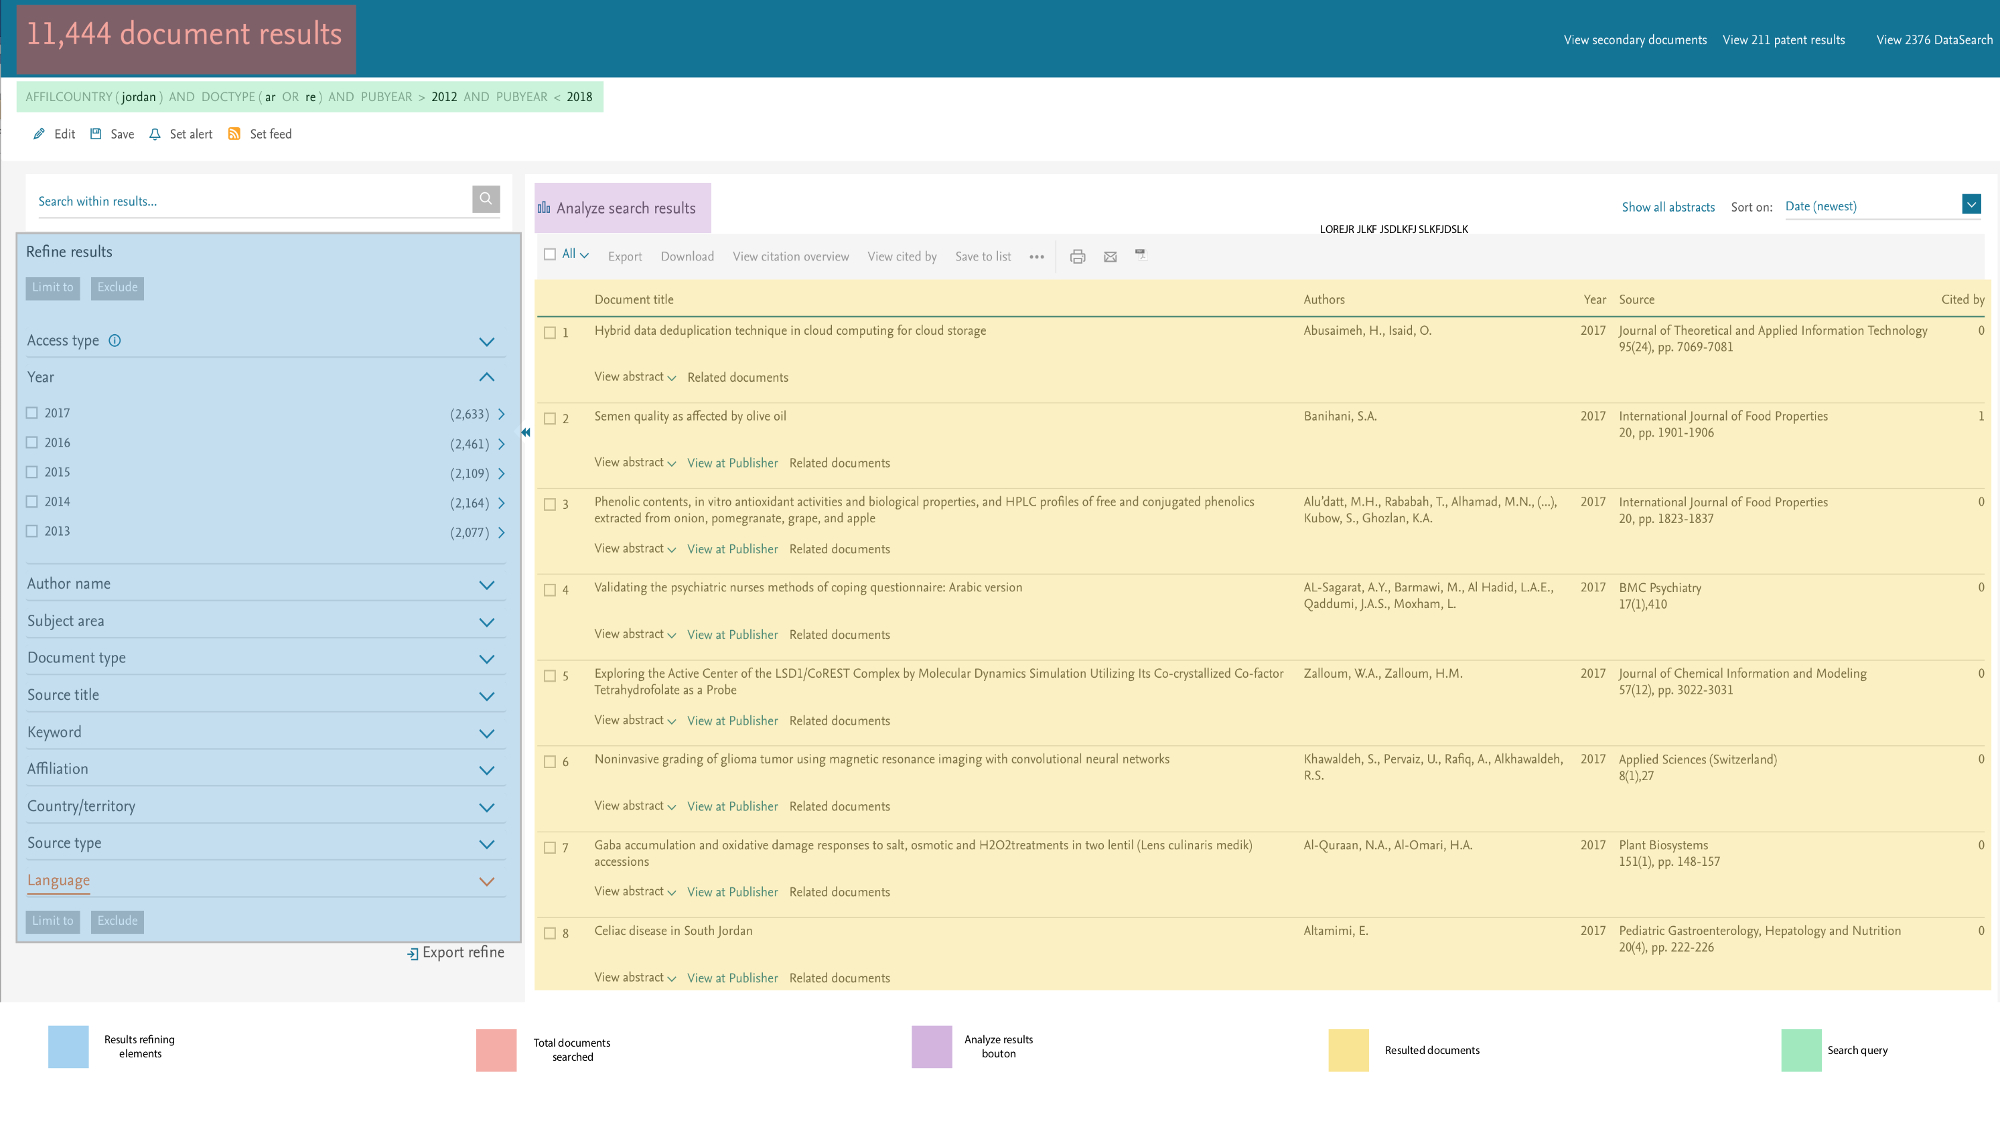The image size is (2000, 1125).
Task: Click the Search within results input field
Action: click(x=250, y=201)
